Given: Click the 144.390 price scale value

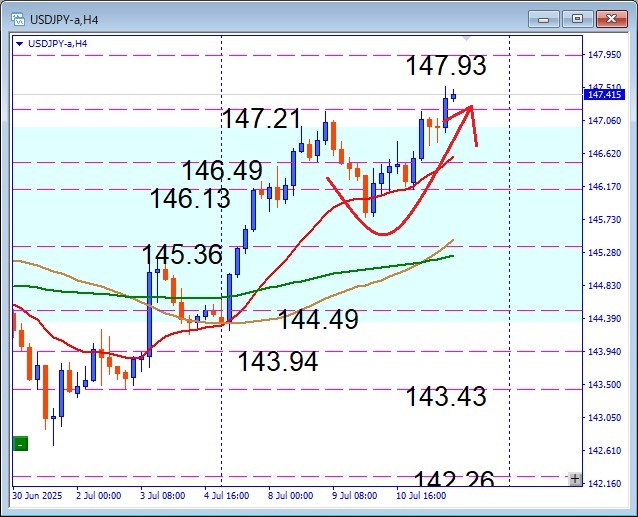Looking at the screenshot, I should pos(605,318).
